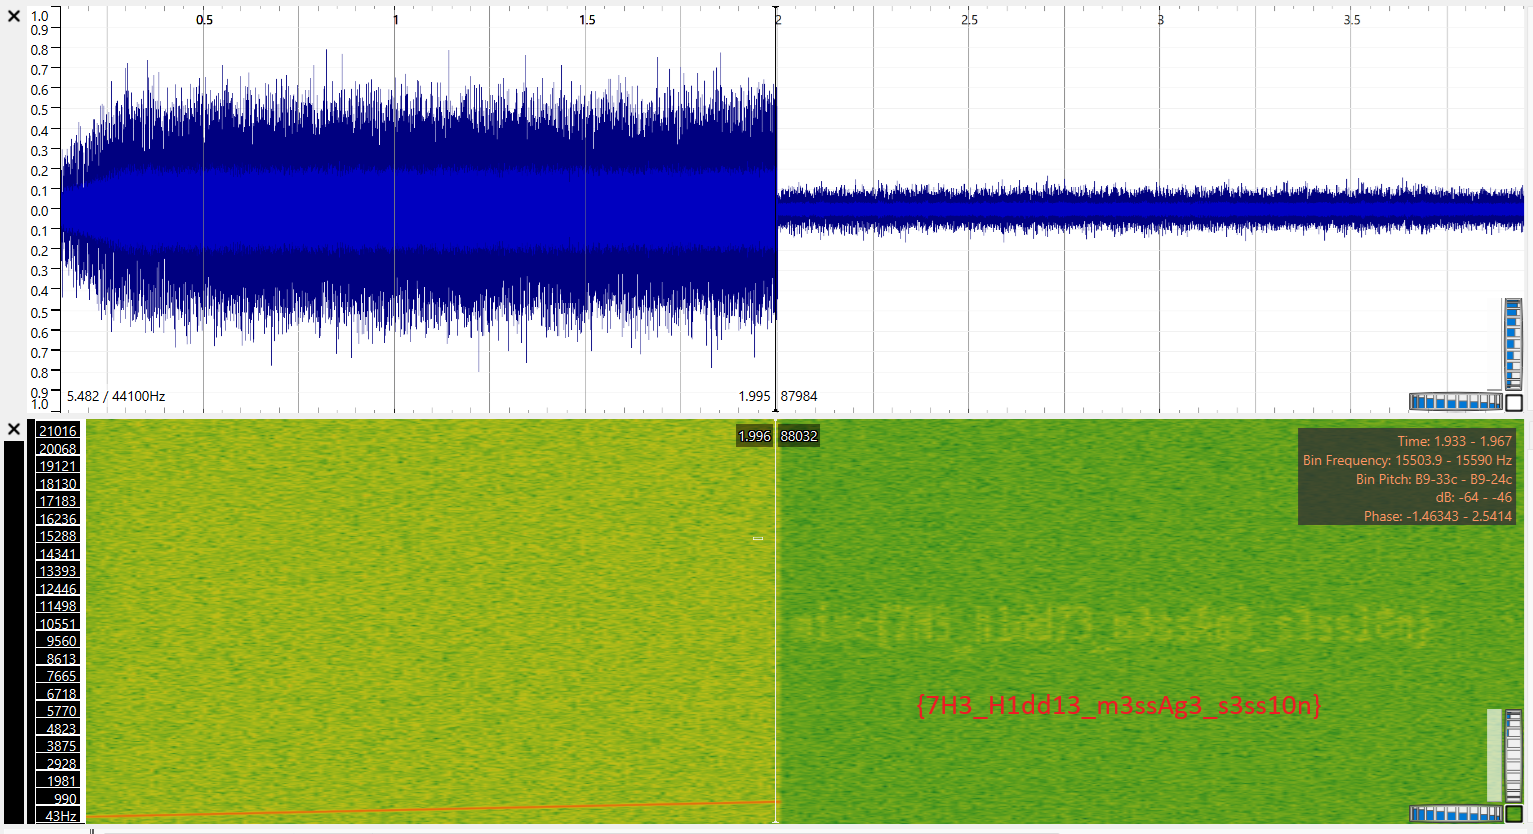Image resolution: width=1533 pixels, height=834 pixels.
Task: Reset zoom with the spectrogram pane's green square button
Action: point(1514,814)
